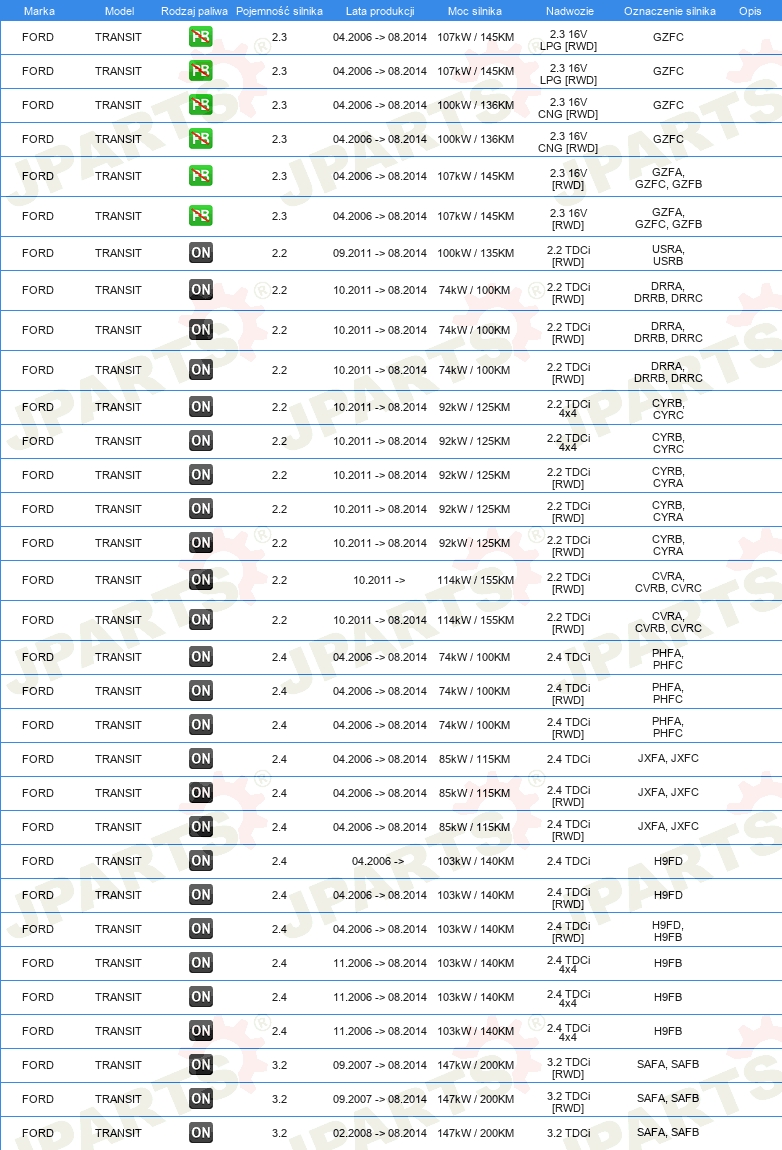Viewport: 782px width, 1150px height.
Task: Select the power value 100kW / 135KM
Action: pyautogui.click(x=475, y=253)
